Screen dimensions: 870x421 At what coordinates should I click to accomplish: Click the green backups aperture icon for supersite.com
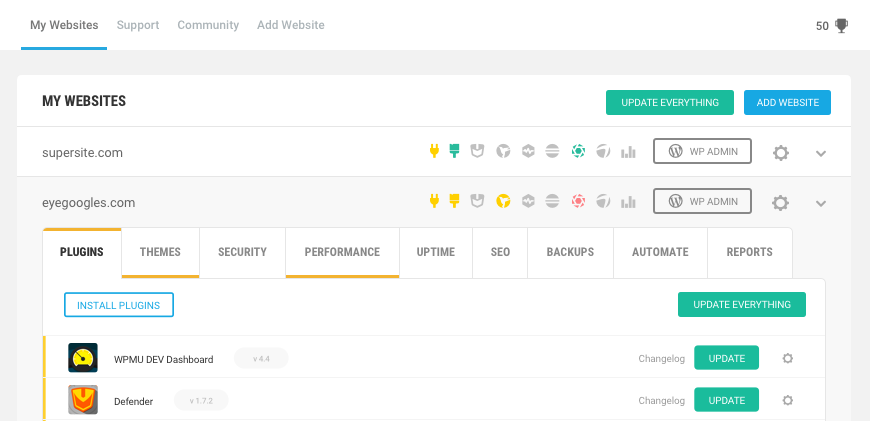point(579,151)
